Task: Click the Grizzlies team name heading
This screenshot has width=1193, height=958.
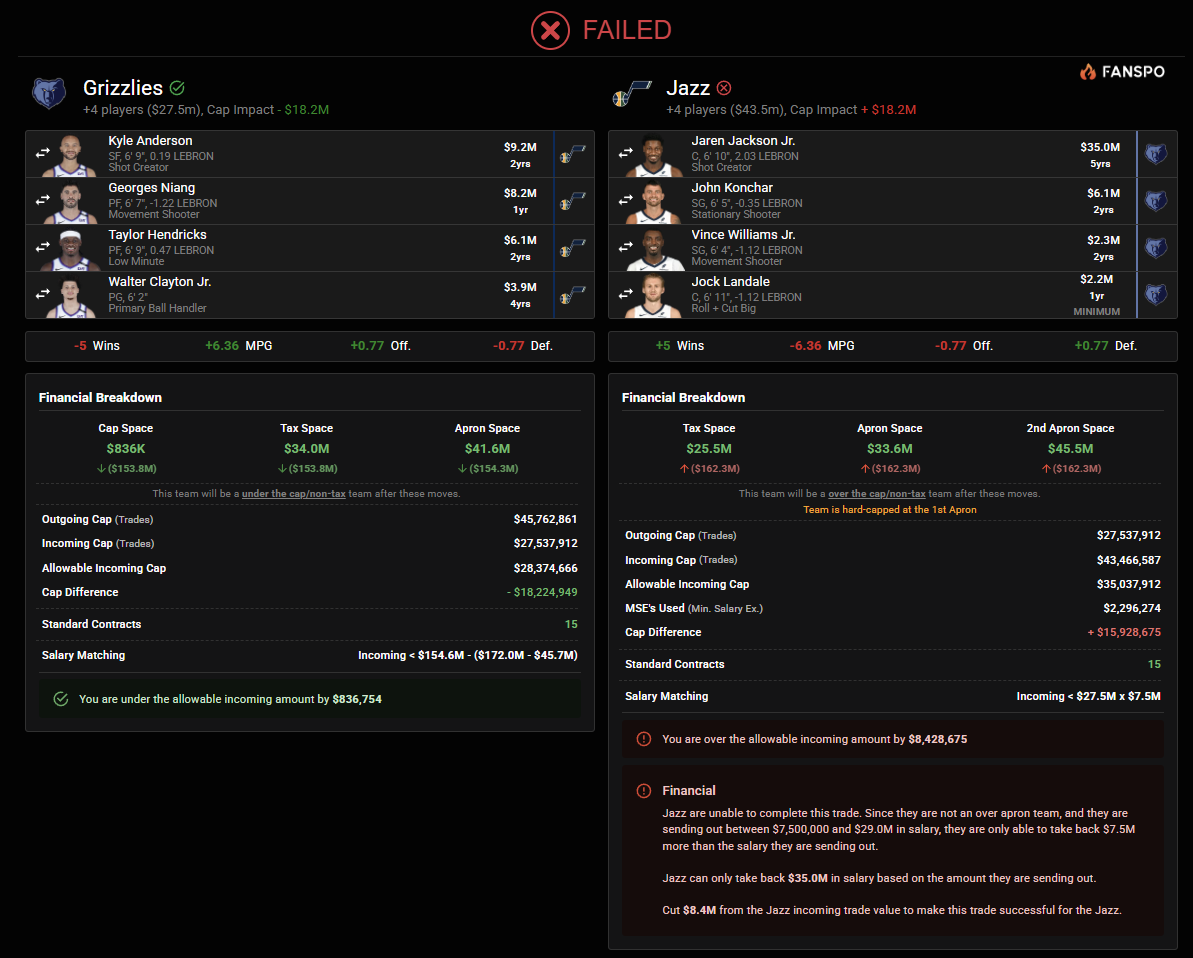Action: tap(122, 88)
